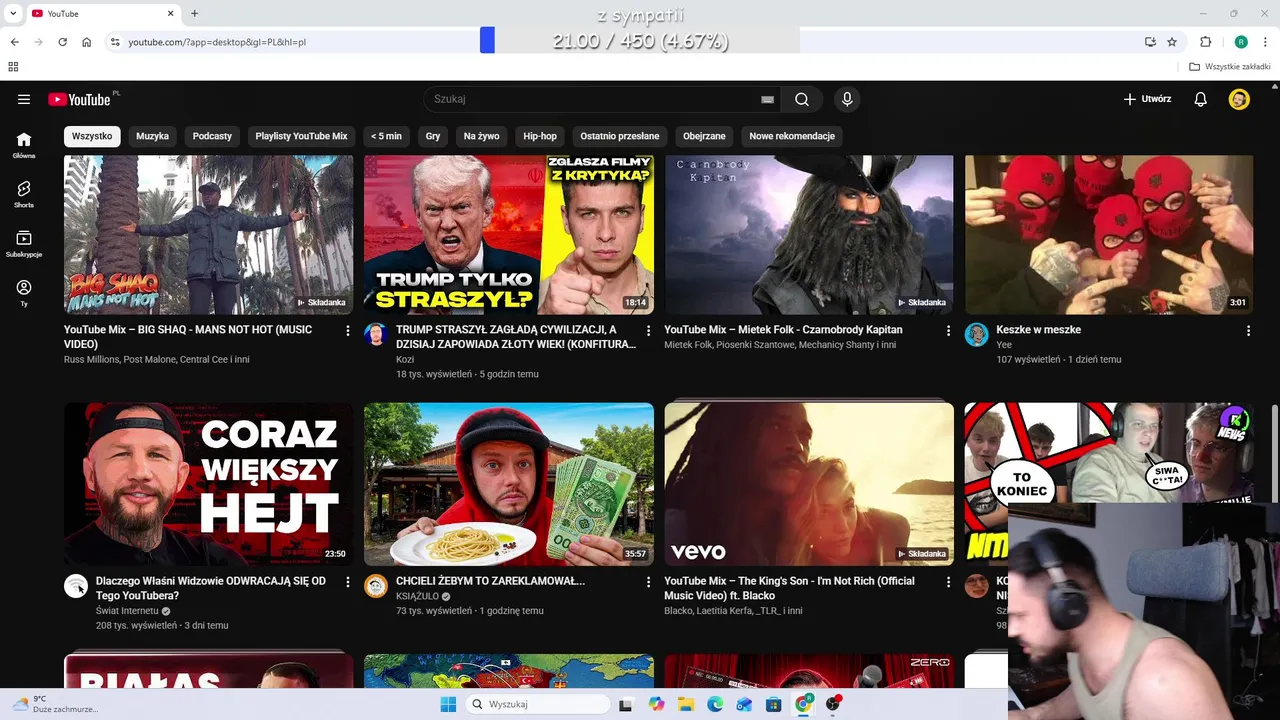Open the Chrome tab search dropdown
The width and height of the screenshot is (1280, 720).
[13, 13]
